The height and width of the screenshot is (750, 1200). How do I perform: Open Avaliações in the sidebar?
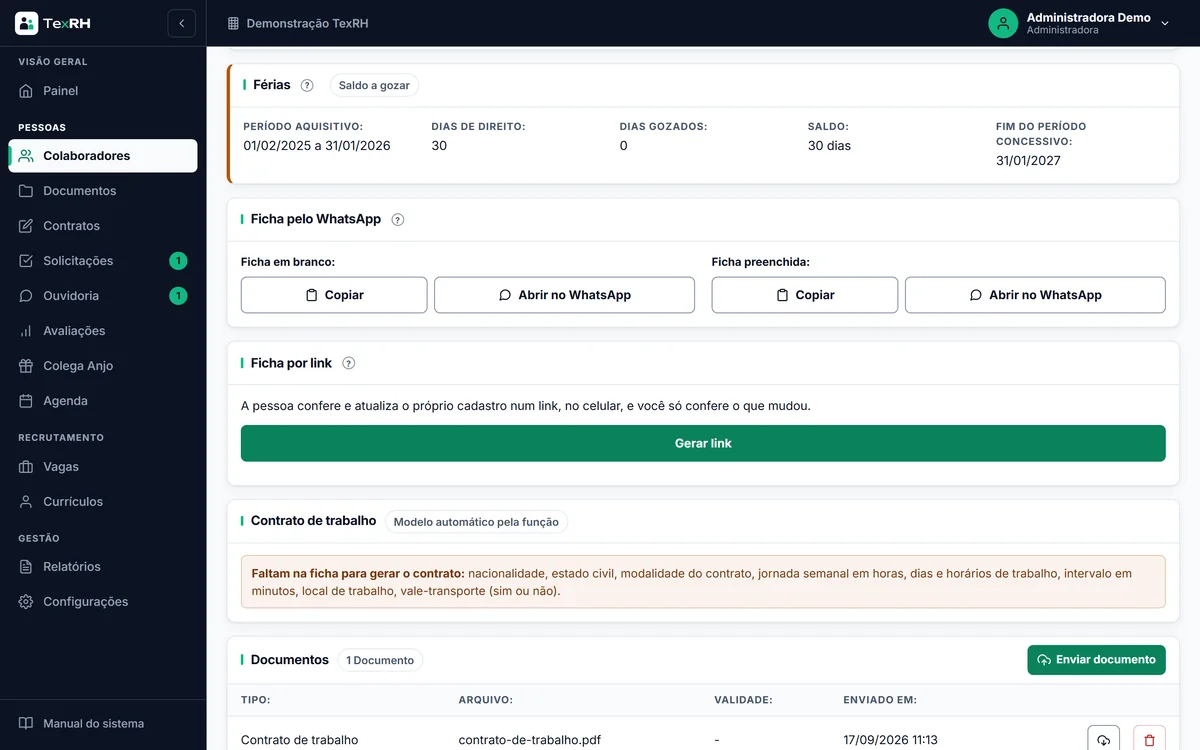tap(103, 331)
